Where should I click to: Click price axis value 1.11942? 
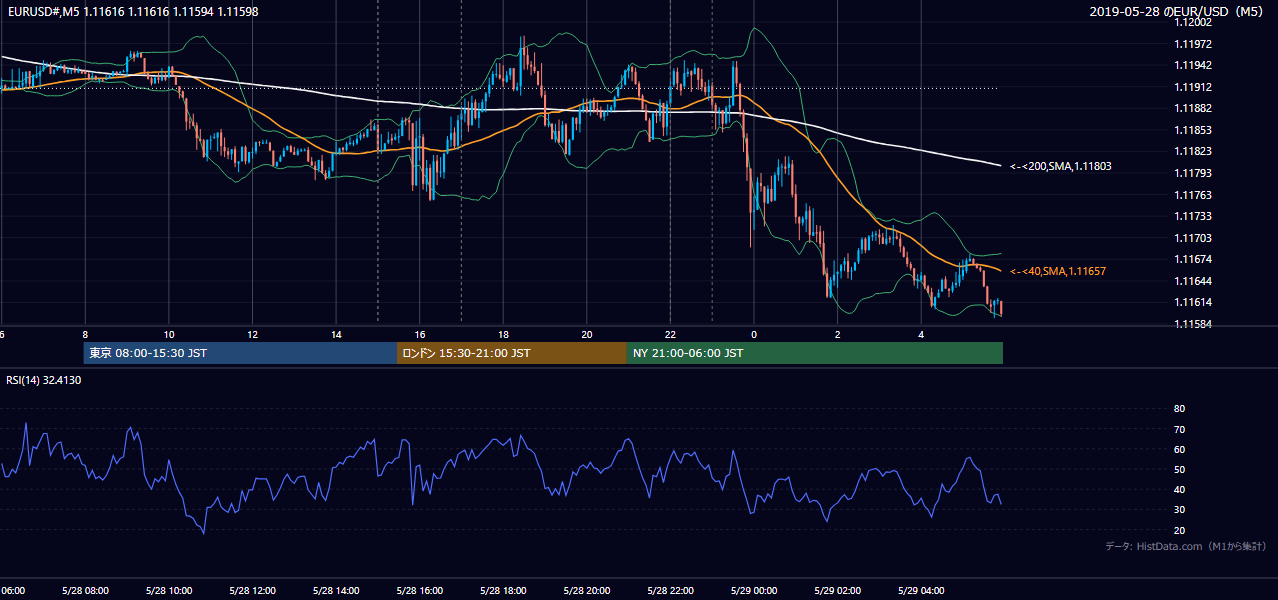click(x=1193, y=65)
